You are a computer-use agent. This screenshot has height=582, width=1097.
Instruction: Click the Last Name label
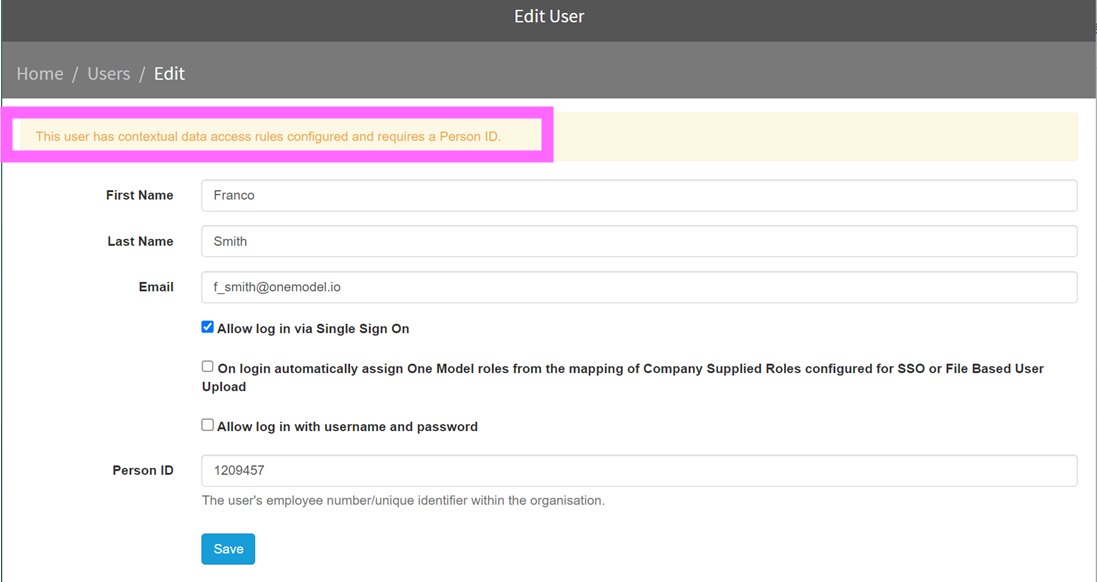coord(140,241)
